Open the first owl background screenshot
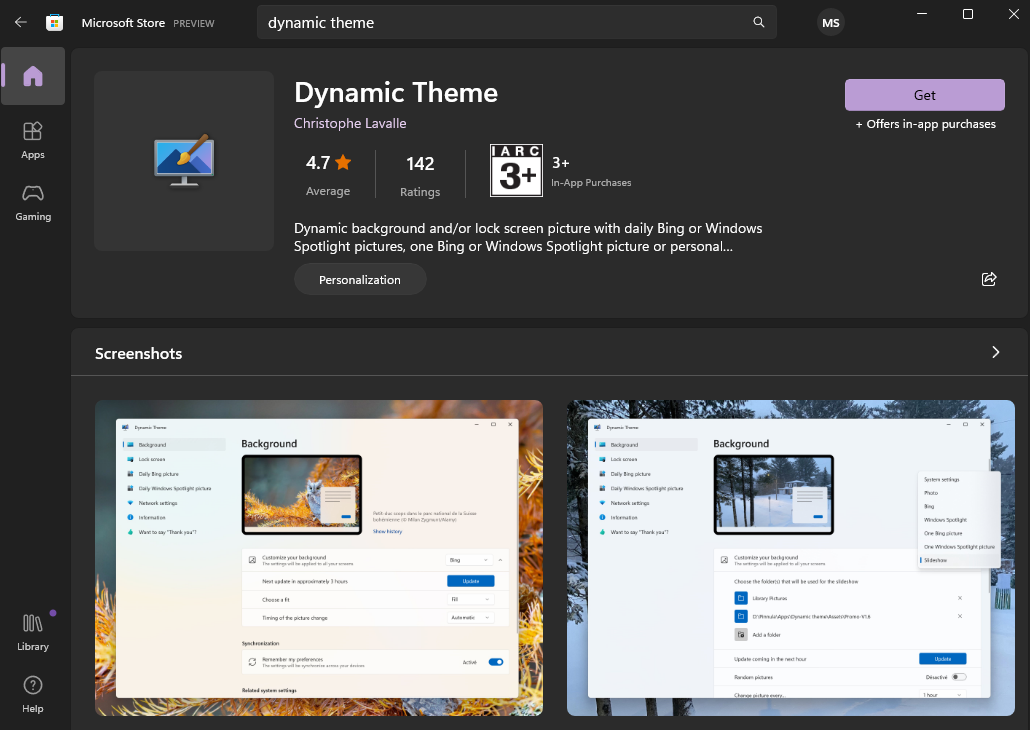The height and width of the screenshot is (730, 1030). click(319, 557)
